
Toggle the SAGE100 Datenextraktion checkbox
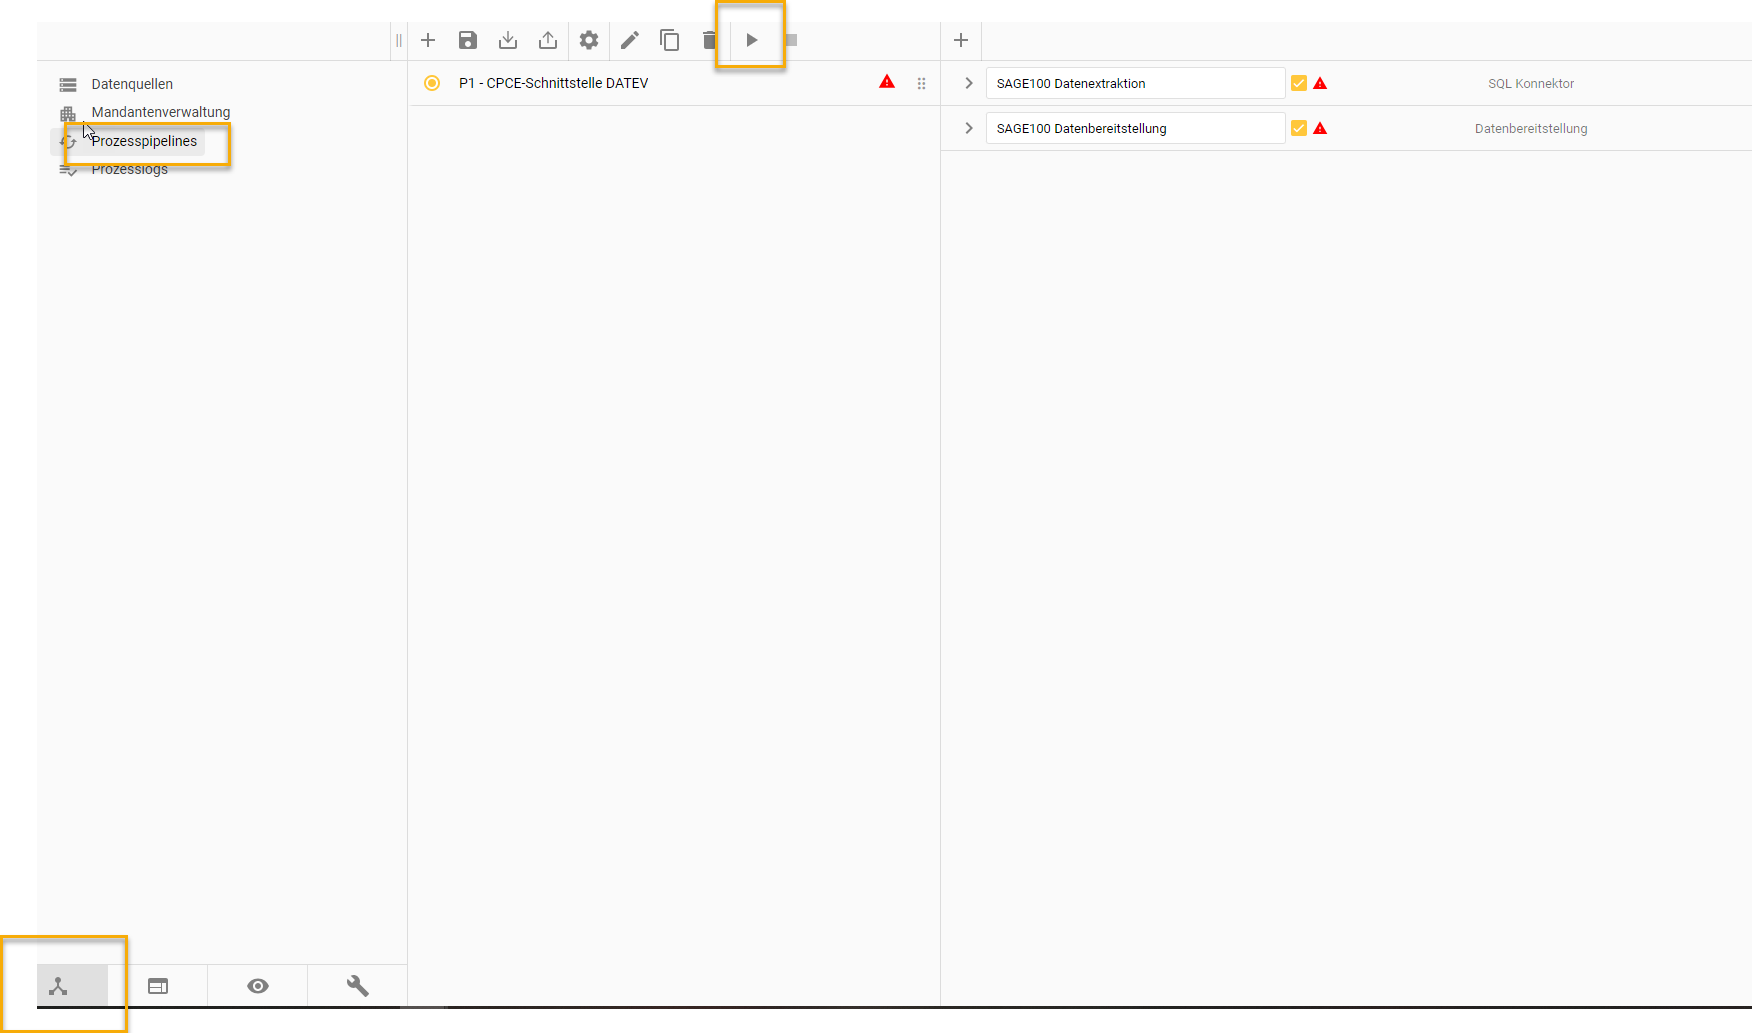(1298, 83)
